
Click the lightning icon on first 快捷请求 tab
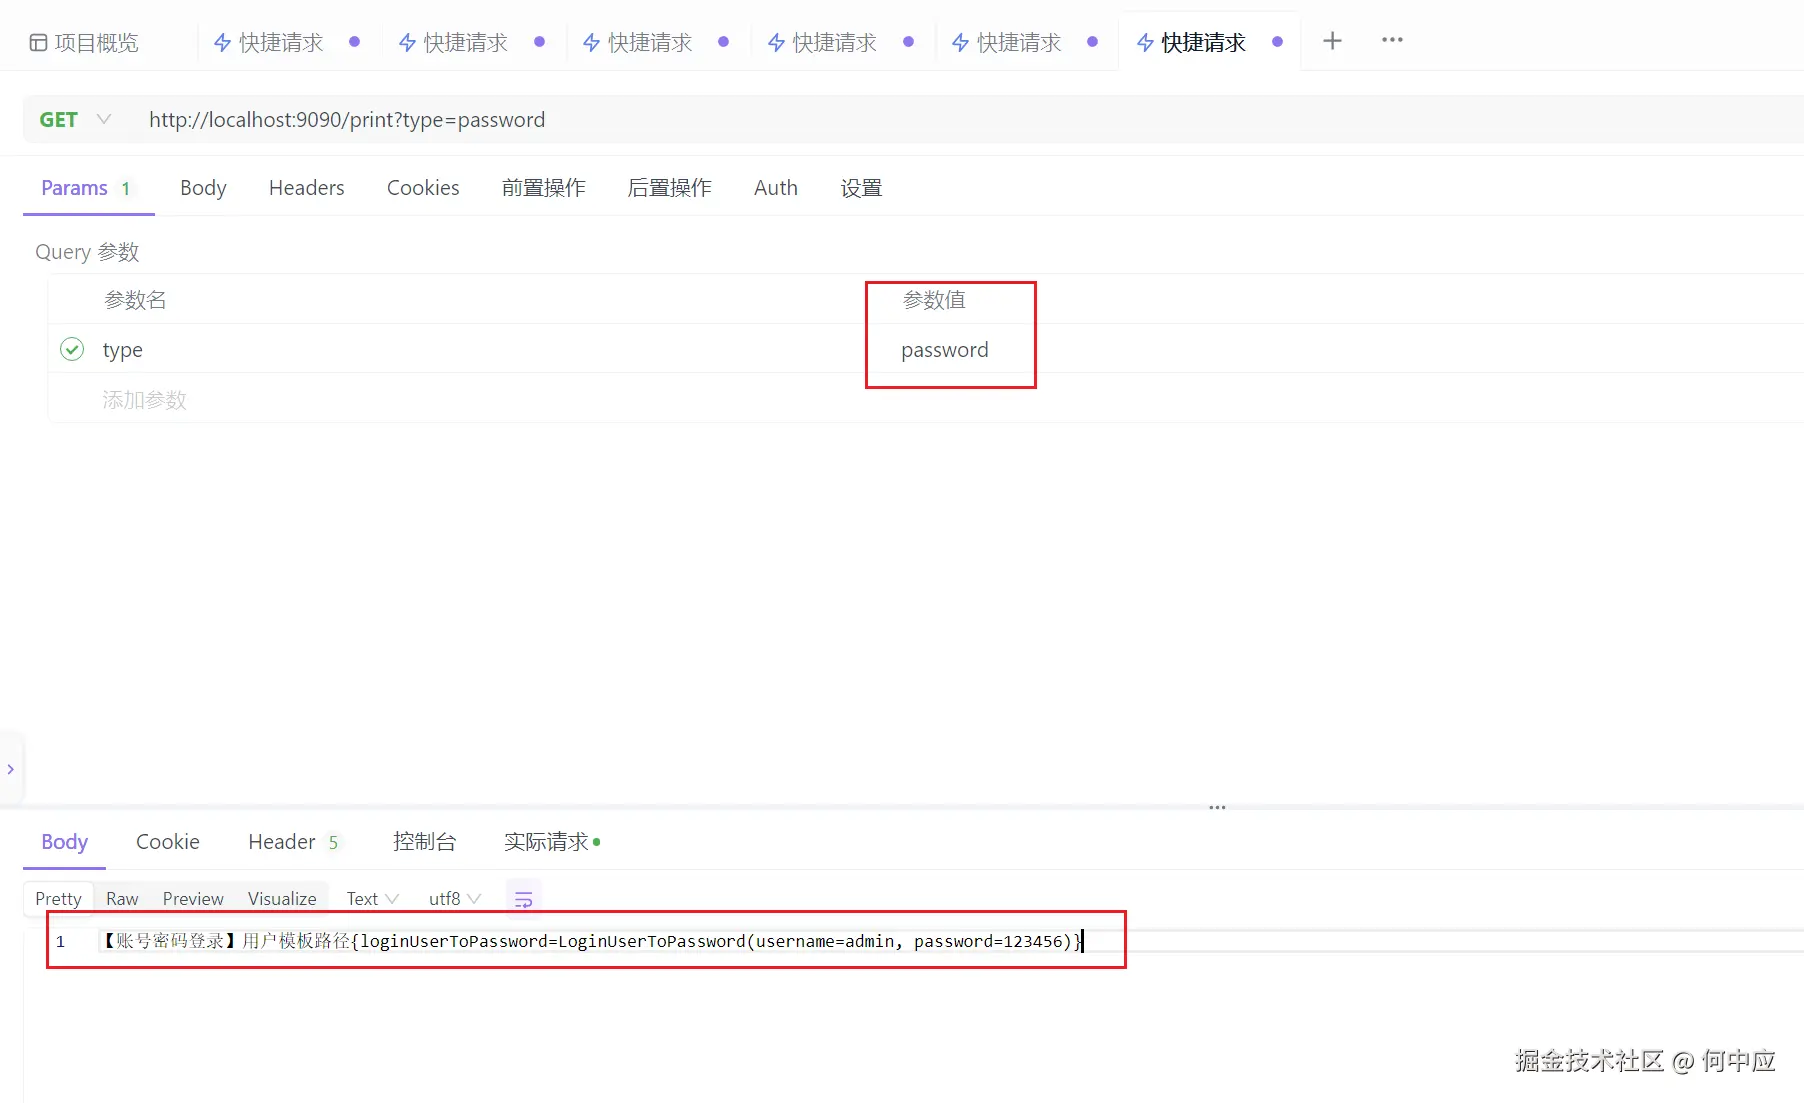point(221,42)
